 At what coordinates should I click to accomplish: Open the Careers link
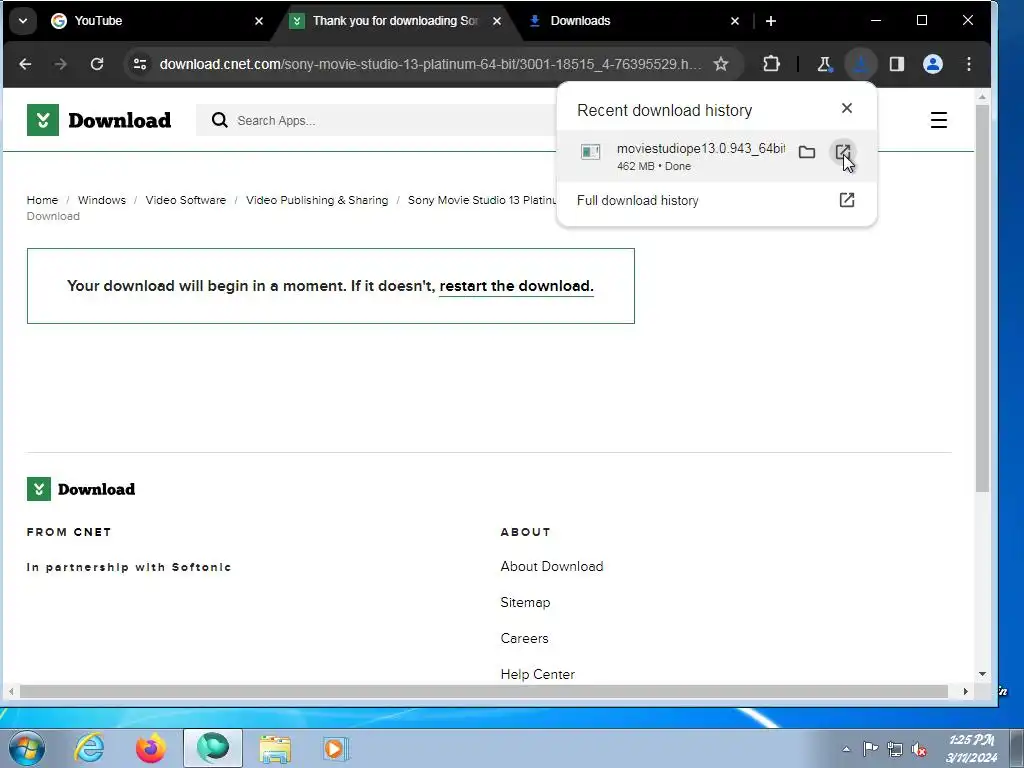coord(524,638)
